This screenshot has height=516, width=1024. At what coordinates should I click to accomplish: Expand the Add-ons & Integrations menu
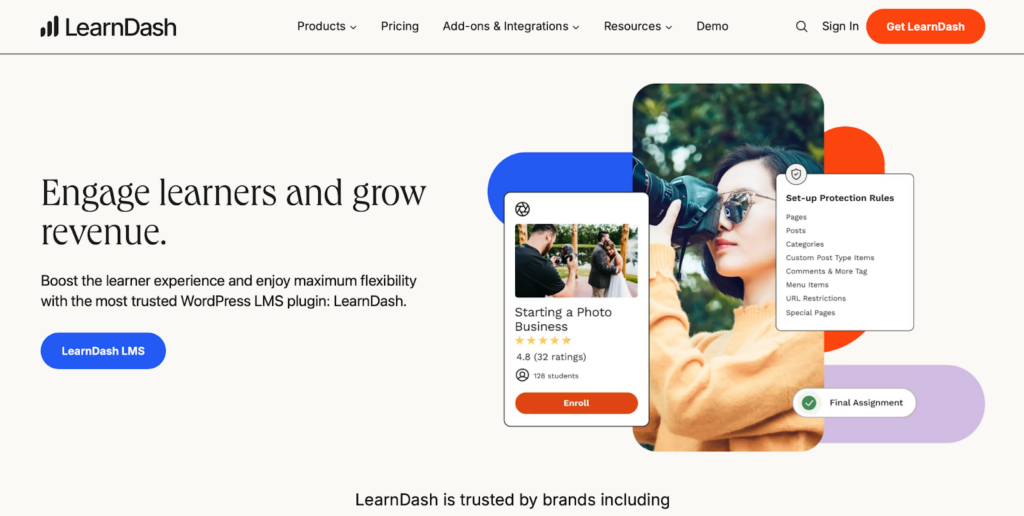pos(511,27)
